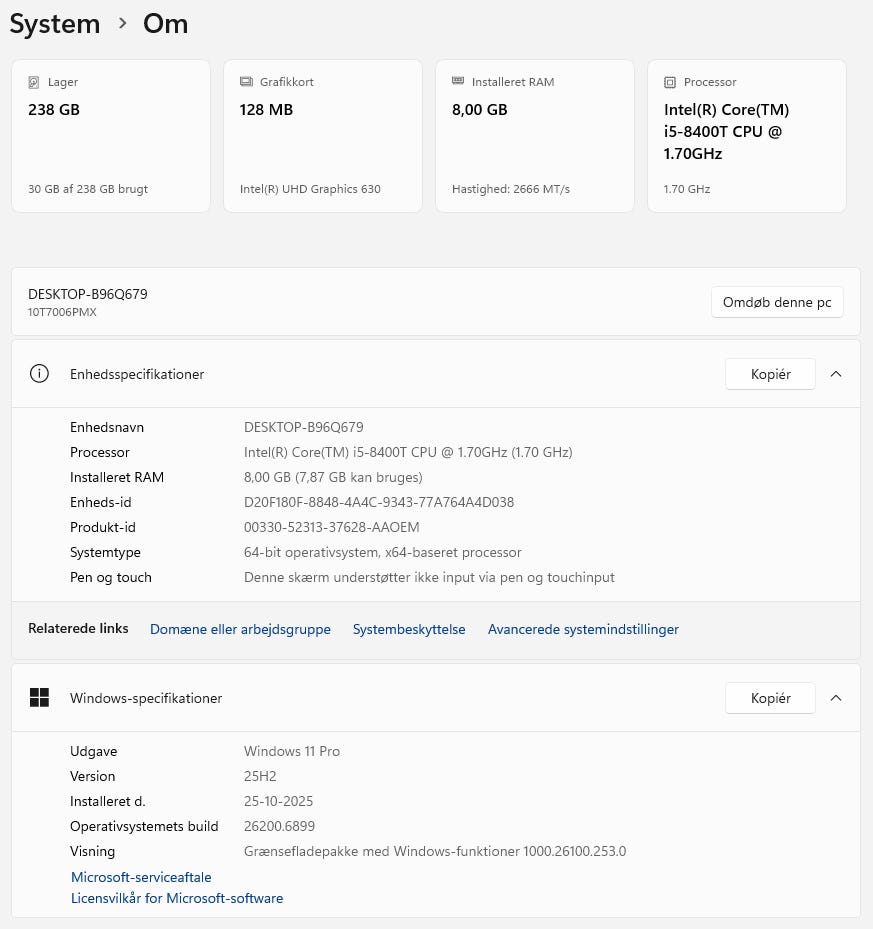This screenshot has width=873, height=929.
Task: Click the graphics card (Grafikkort) icon
Action: [x=246, y=82]
